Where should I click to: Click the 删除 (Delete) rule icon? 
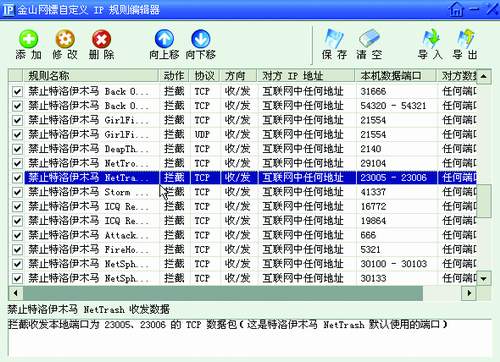click(101, 40)
